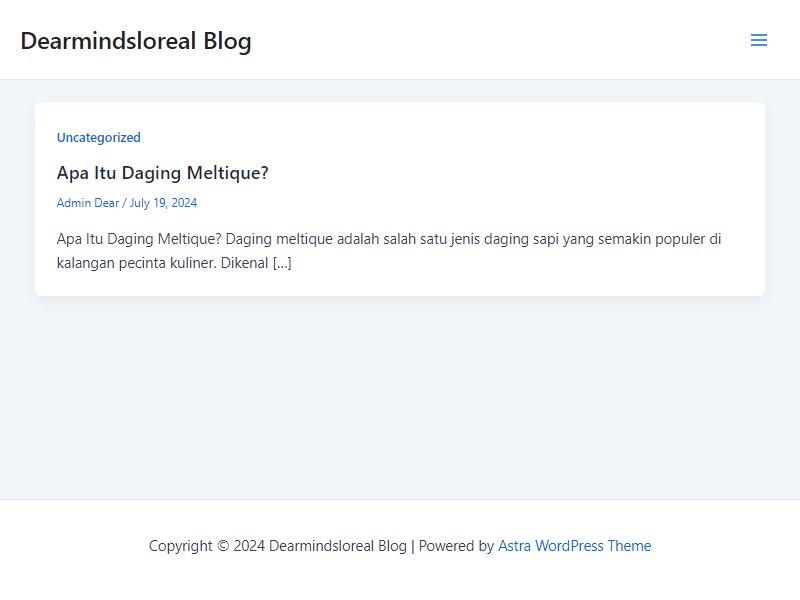Visit the Astra WordPress Theme link
This screenshot has height=600, width=800.
click(x=574, y=545)
